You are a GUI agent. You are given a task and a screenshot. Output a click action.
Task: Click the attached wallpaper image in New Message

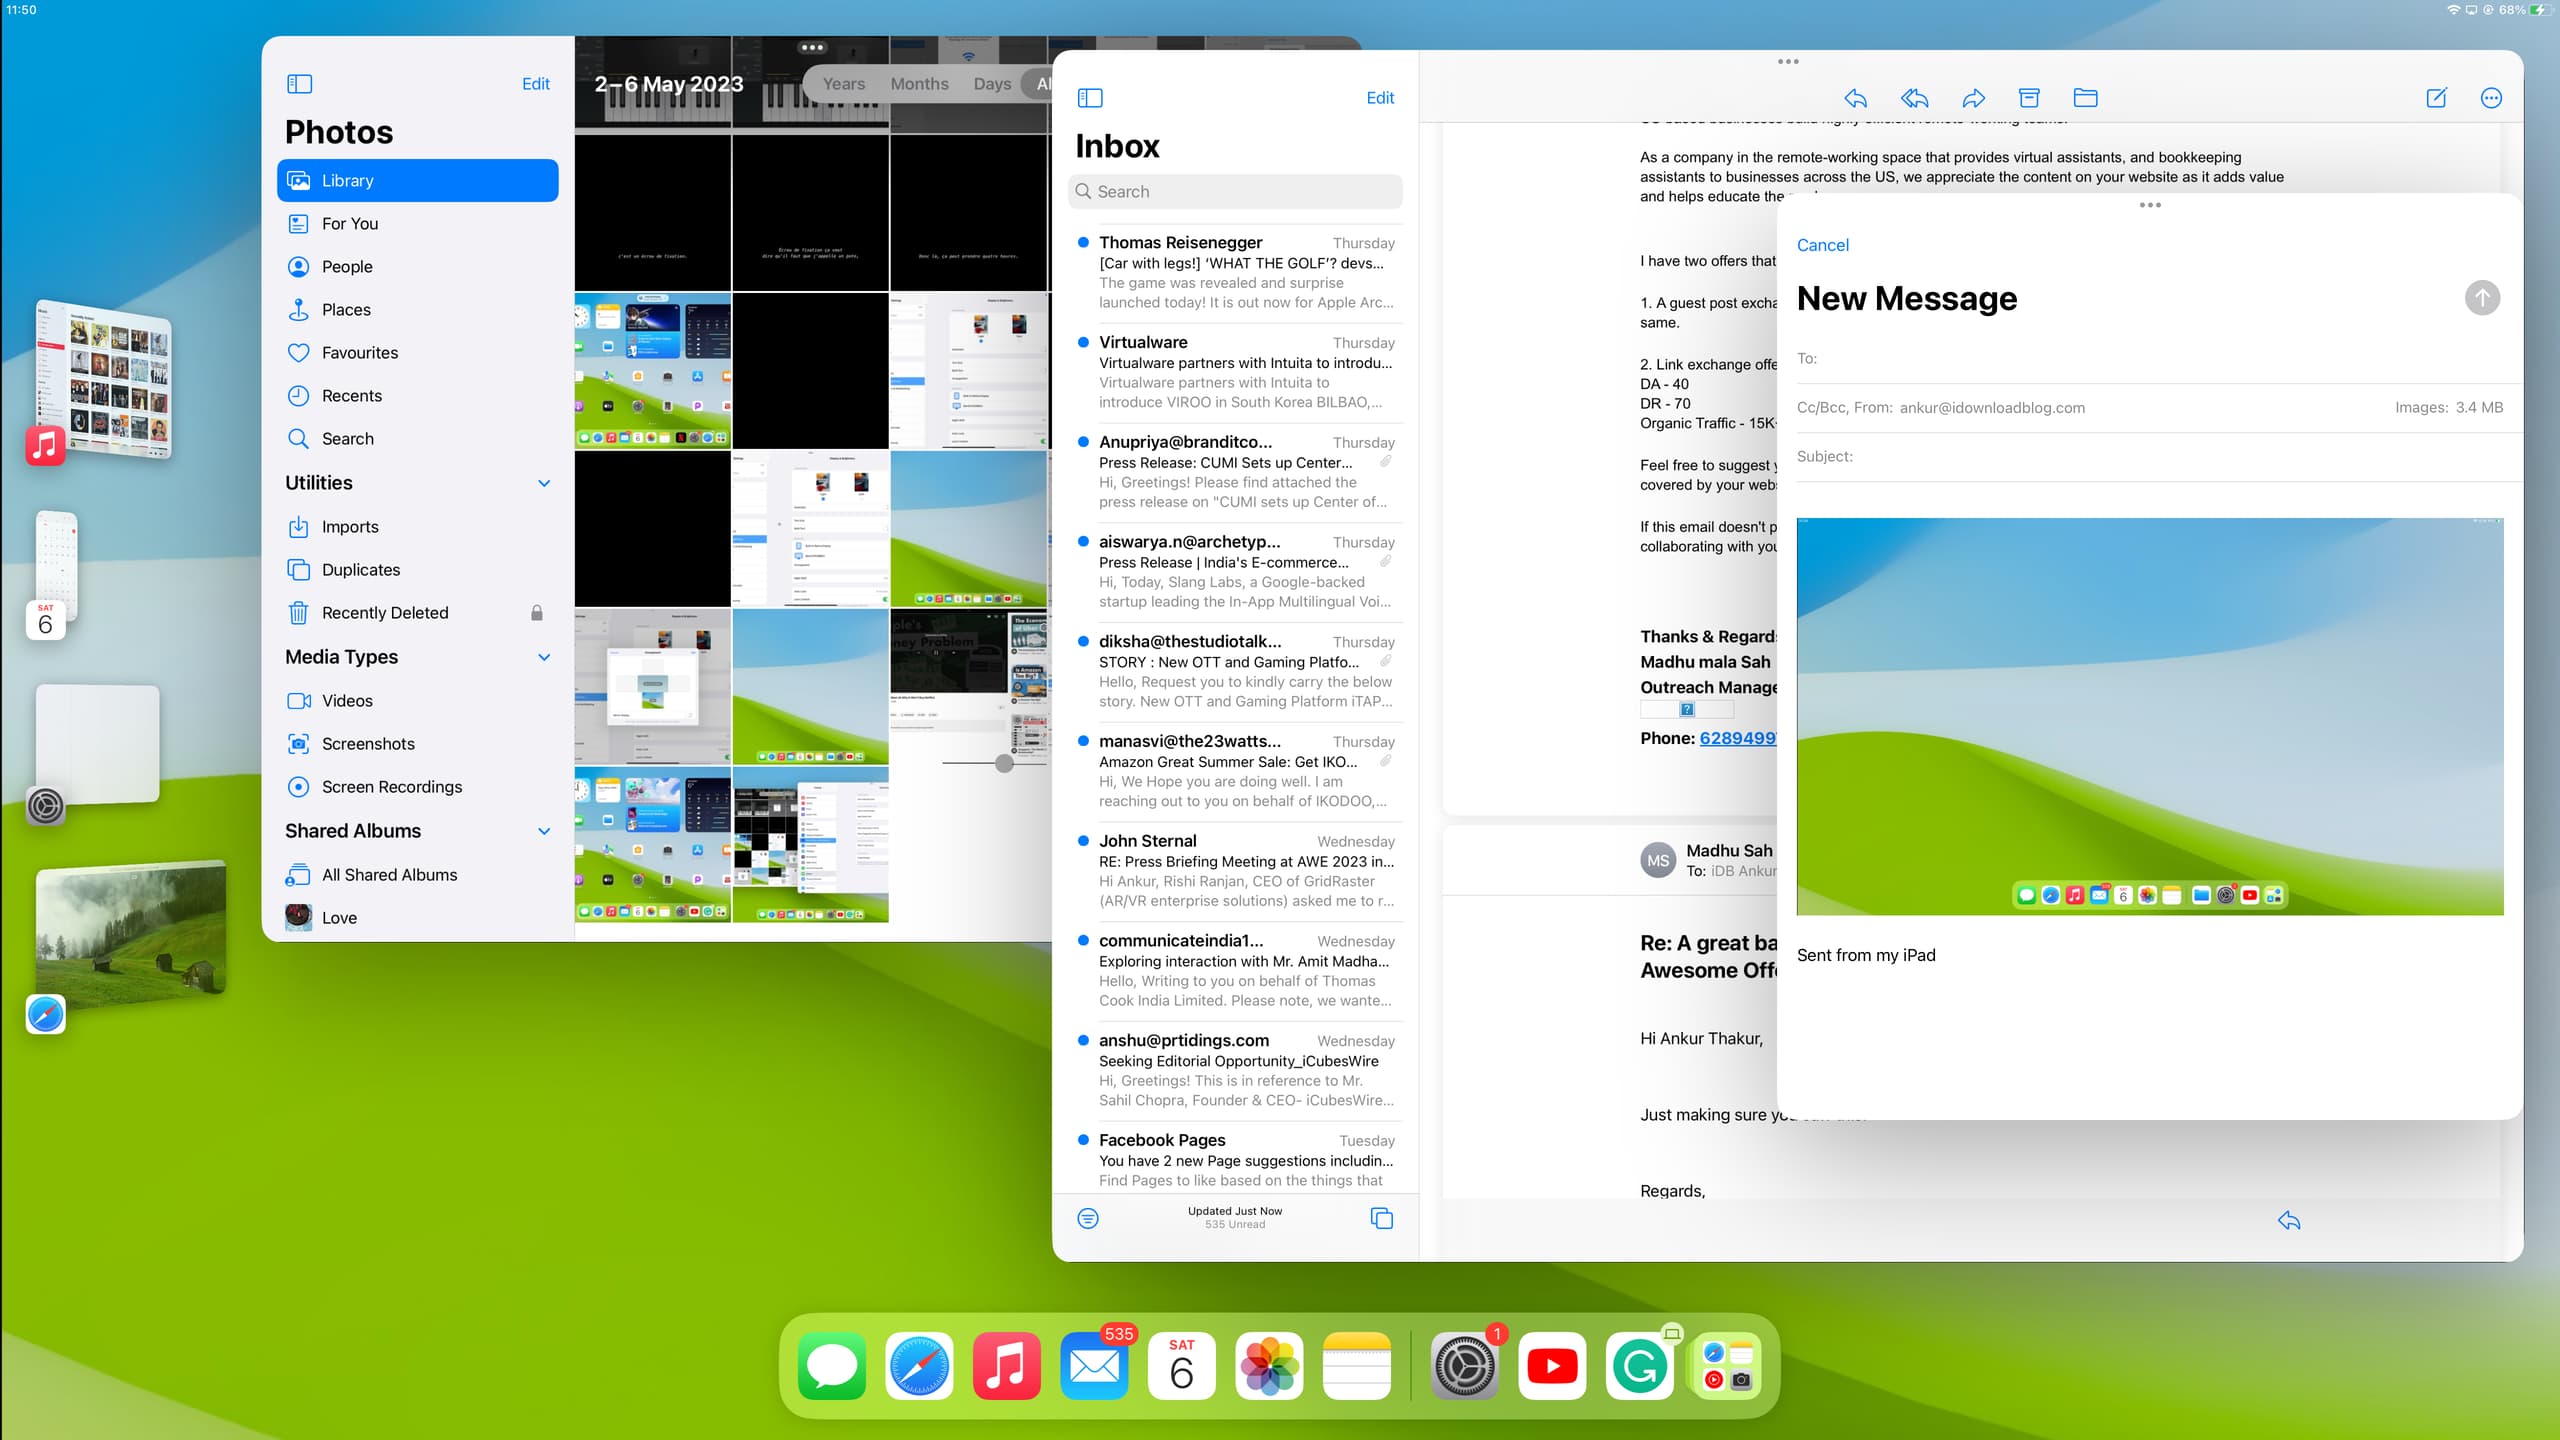point(2150,716)
